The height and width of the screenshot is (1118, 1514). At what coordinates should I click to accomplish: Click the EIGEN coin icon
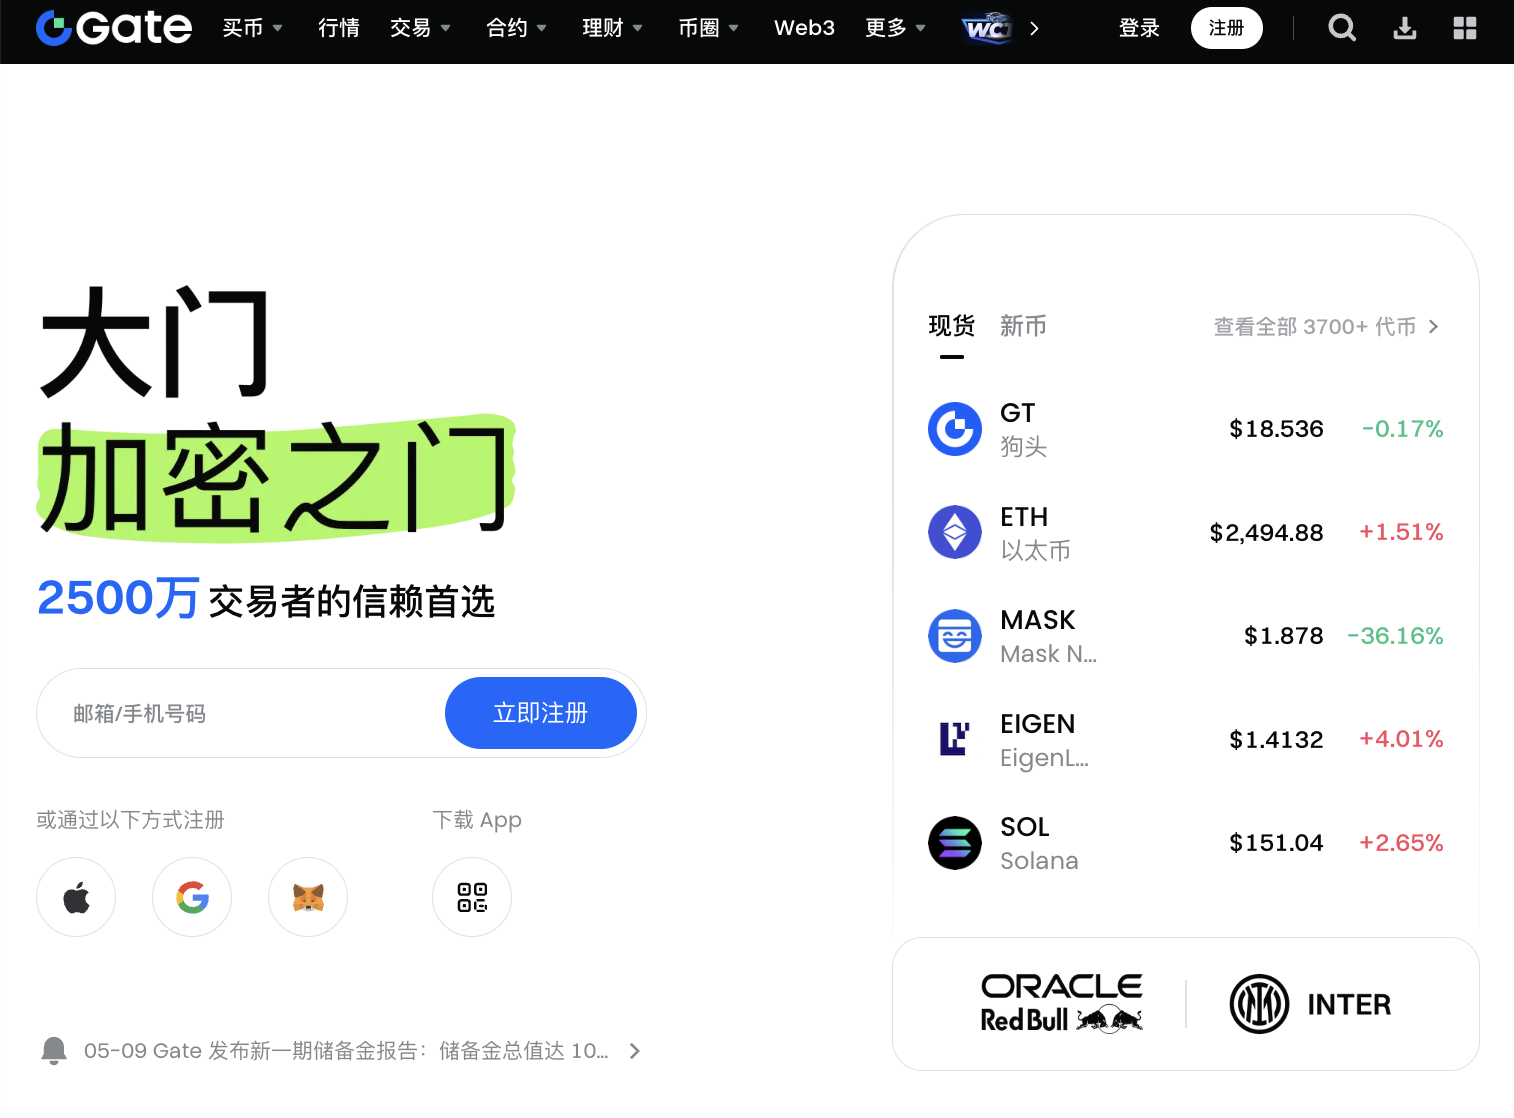point(955,739)
